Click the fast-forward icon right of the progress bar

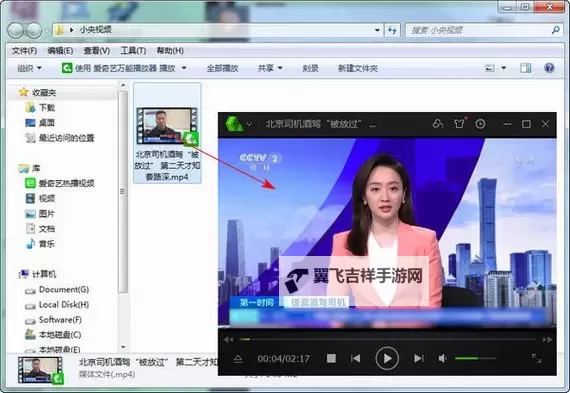547,340
